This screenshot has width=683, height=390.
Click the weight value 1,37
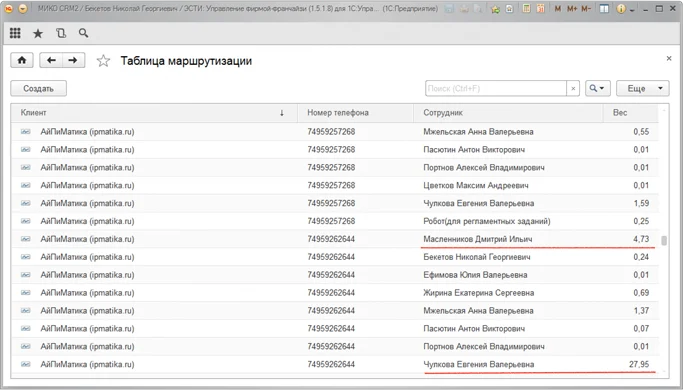pos(641,310)
